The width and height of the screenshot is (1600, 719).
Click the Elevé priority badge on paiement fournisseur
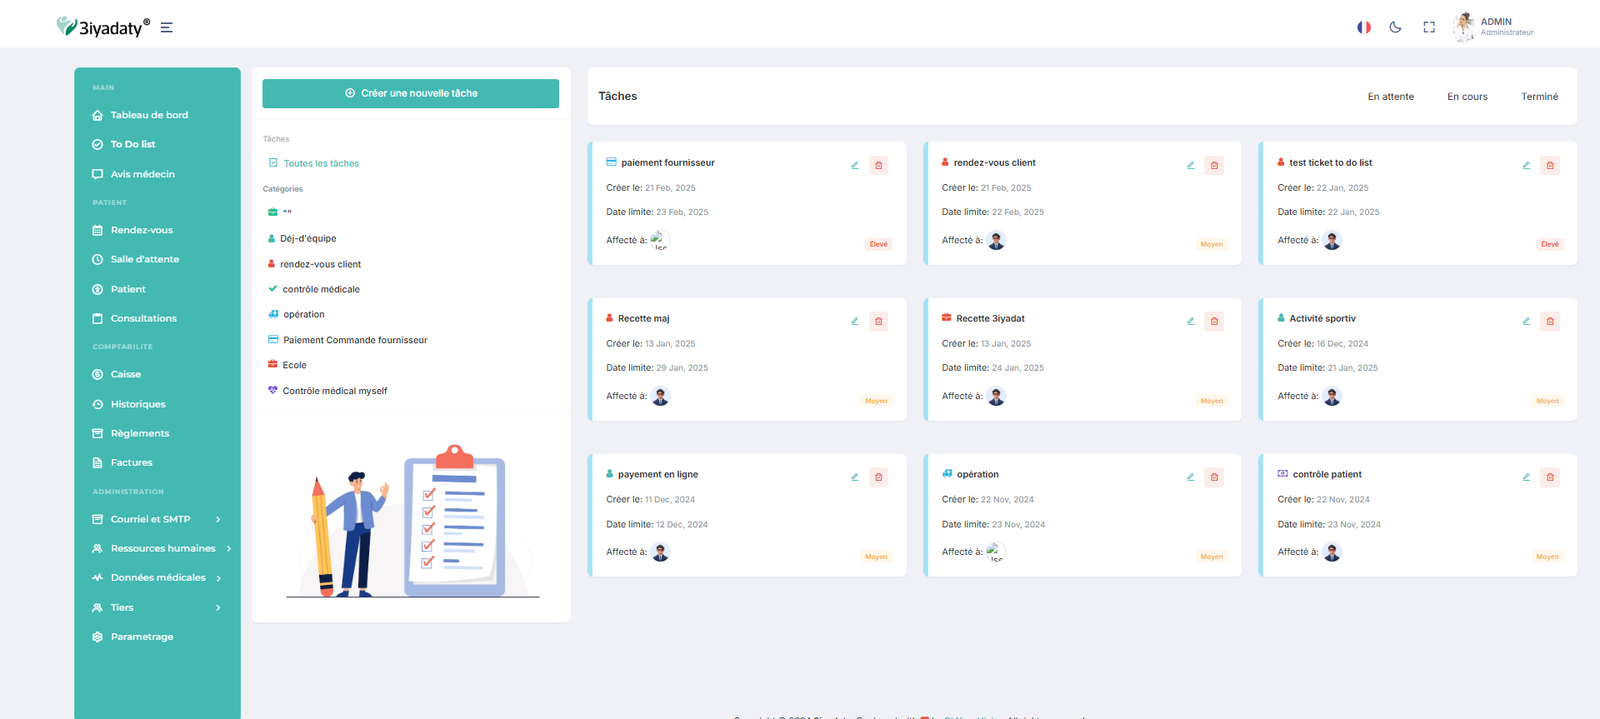pyautogui.click(x=878, y=244)
